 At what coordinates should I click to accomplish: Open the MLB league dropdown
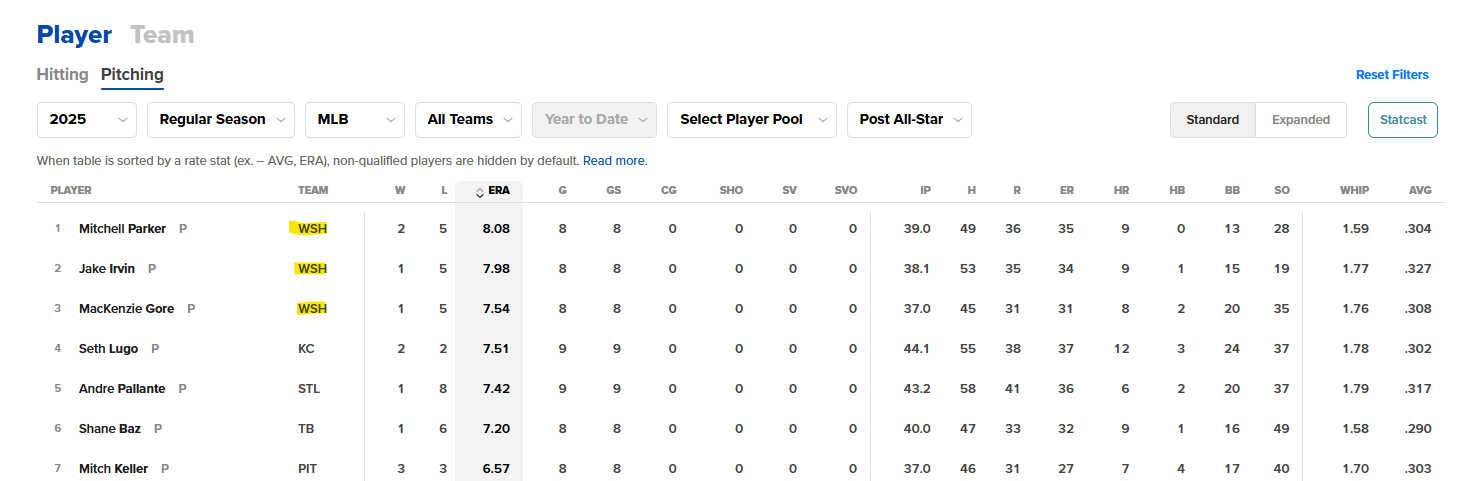pyautogui.click(x=355, y=119)
